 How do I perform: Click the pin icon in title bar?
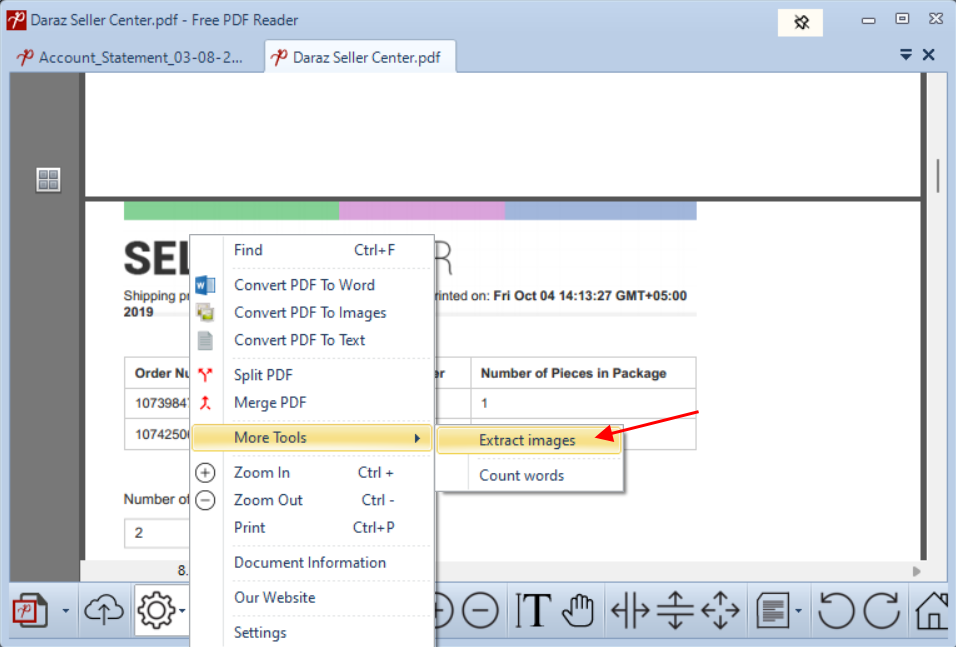(801, 23)
